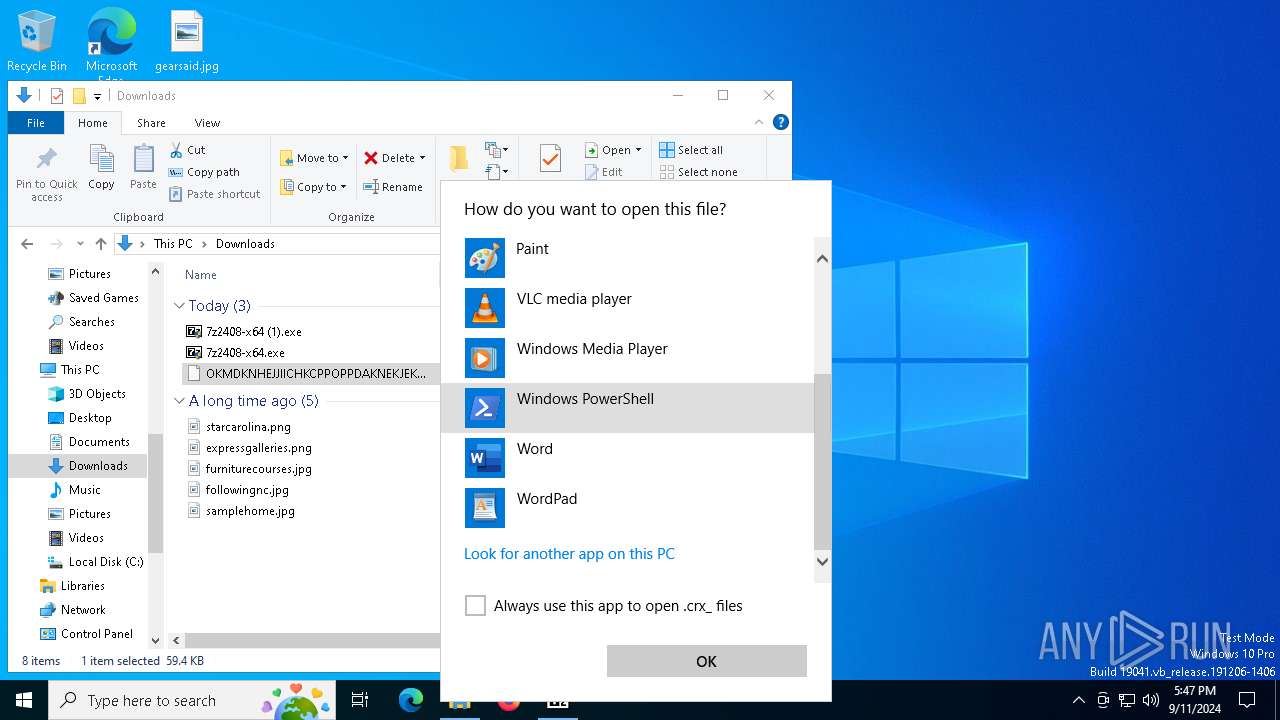
Task: Select Documents in the navigation pane
Action: pyautogui.click(x=99, y=442)
